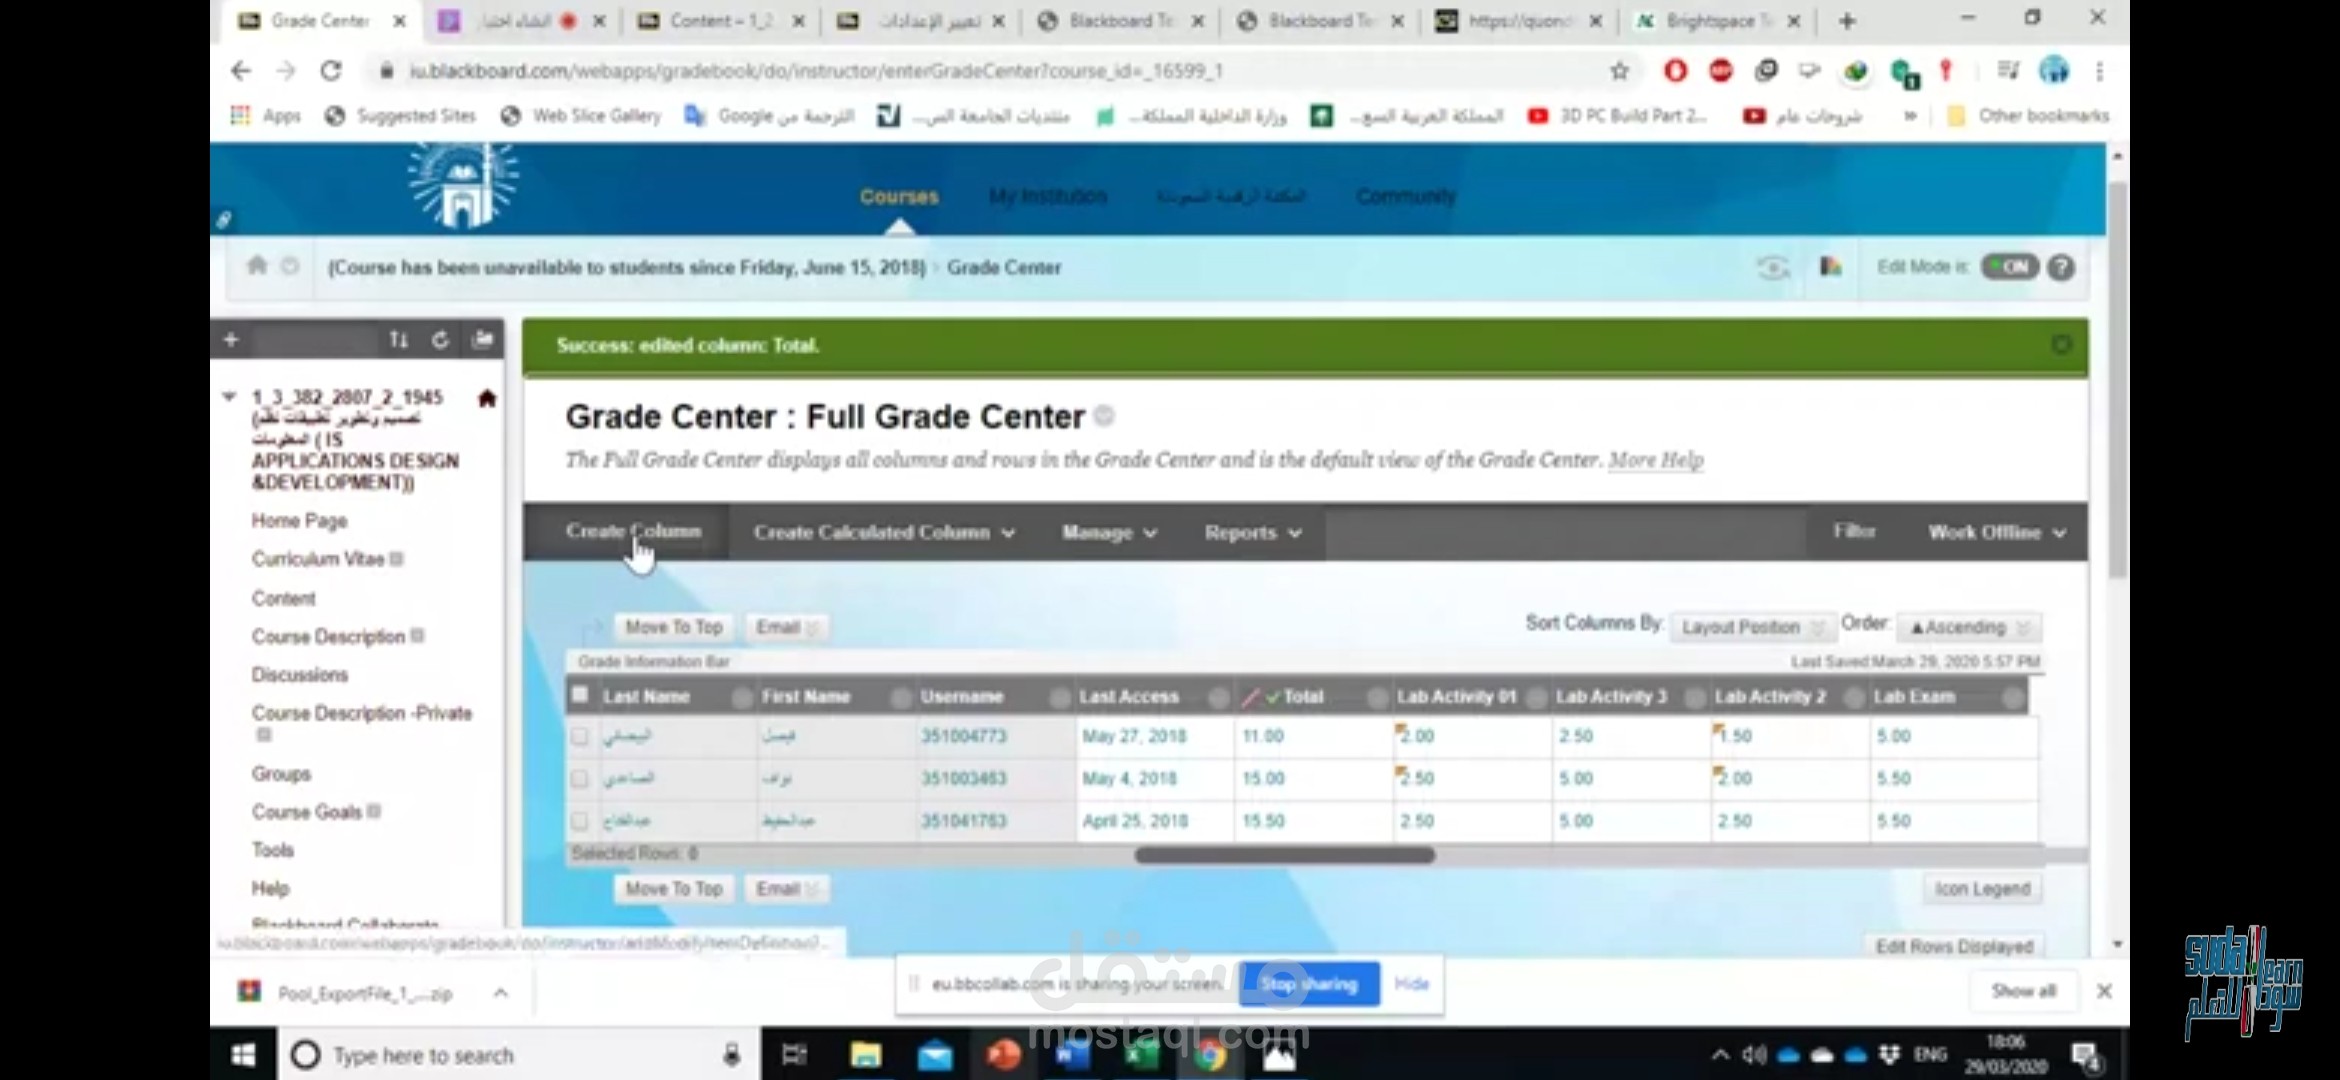Click the horizontal scrollbar under the grade table
This screenshot has height=1080, width=2340.
click(x=1284, y=855)
